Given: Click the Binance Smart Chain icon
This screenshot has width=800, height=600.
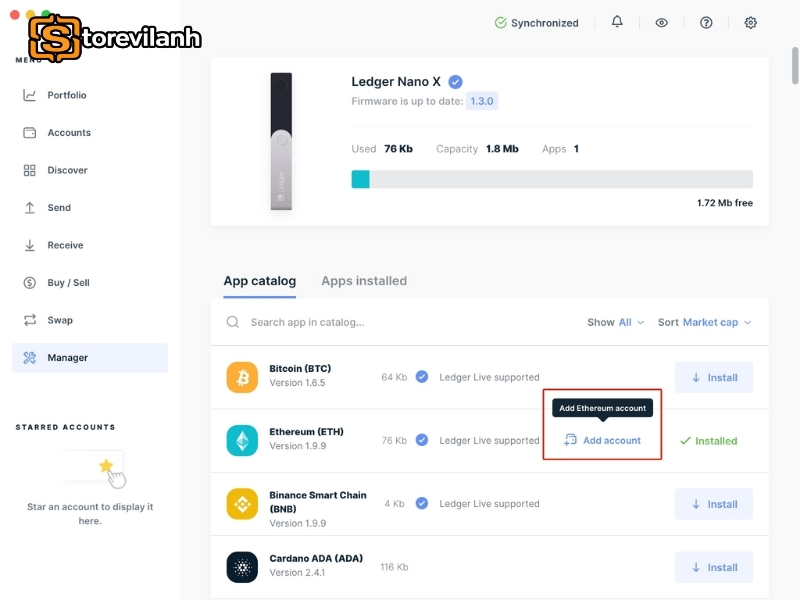Looking at the screenshot, I should pyautogui.click(x=242, y=504).
